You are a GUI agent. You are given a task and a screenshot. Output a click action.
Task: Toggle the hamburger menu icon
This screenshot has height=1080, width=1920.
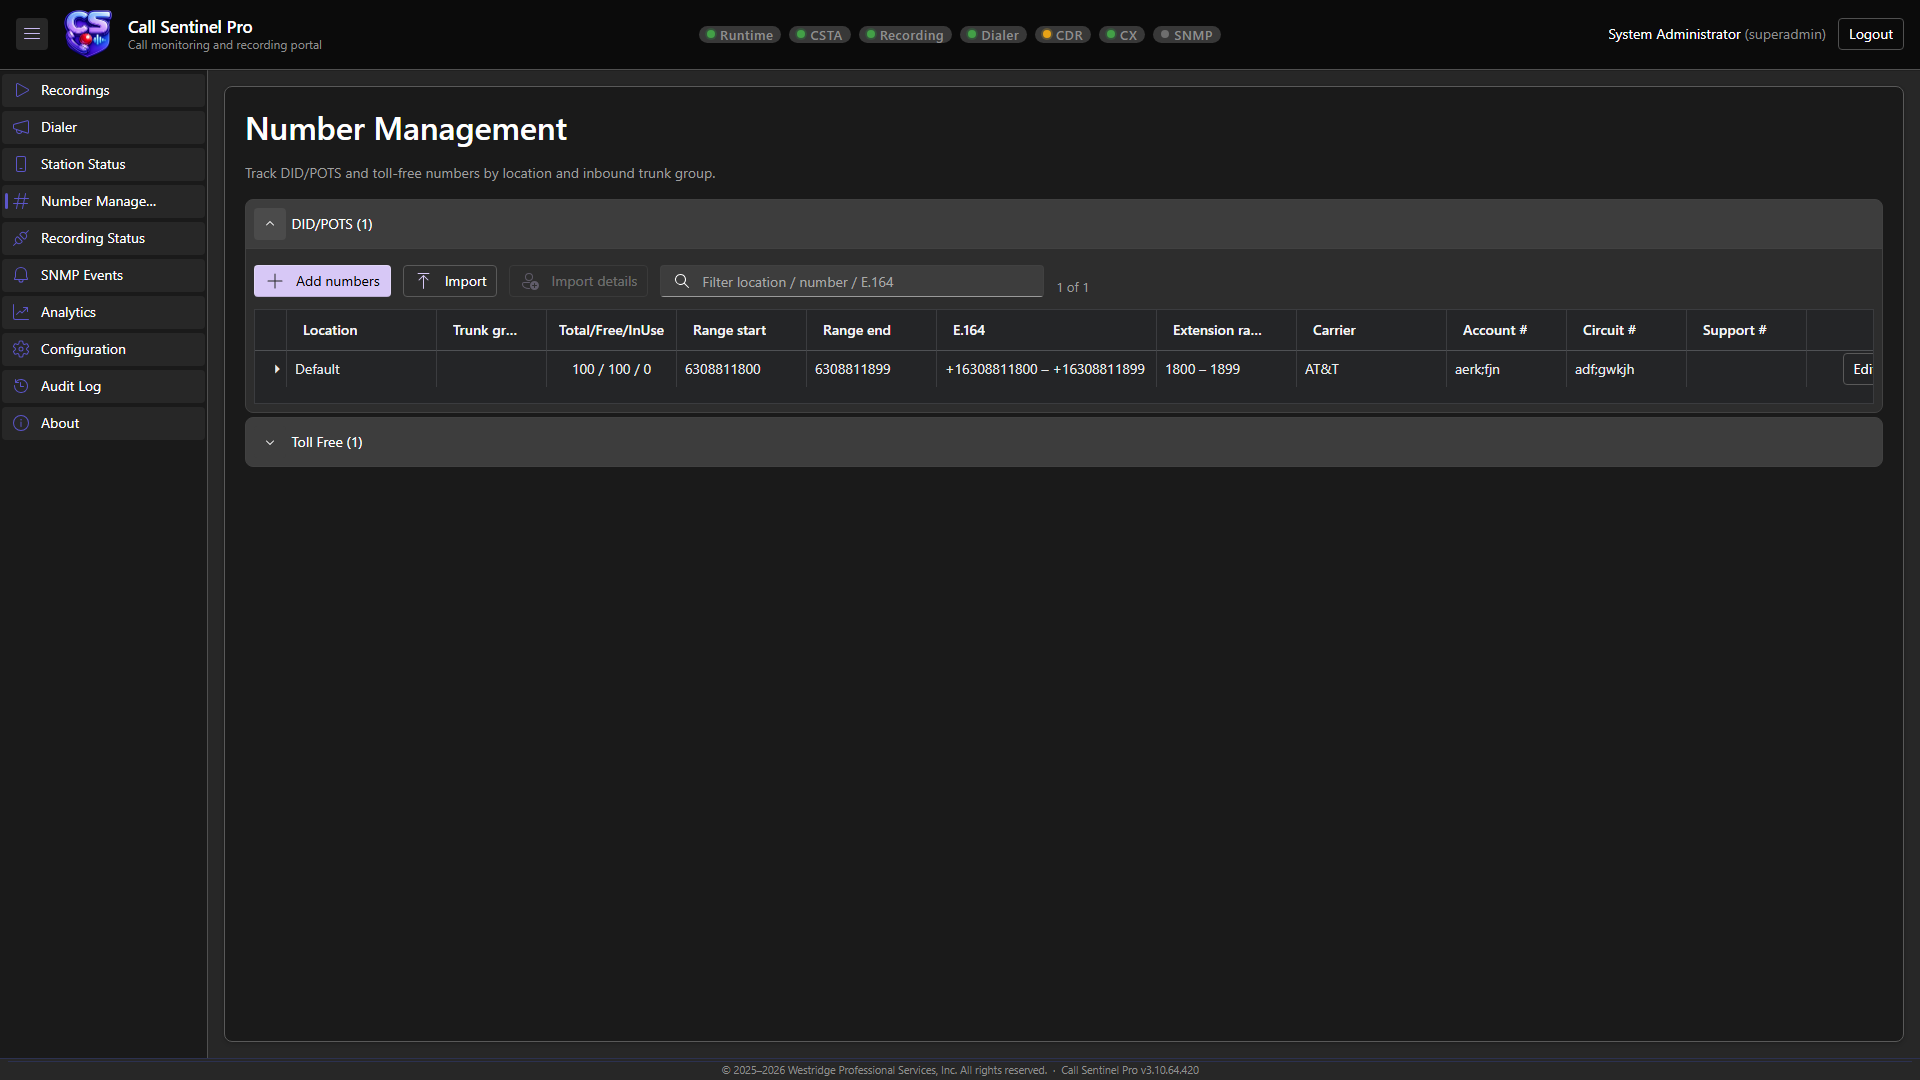coord(32,34)
